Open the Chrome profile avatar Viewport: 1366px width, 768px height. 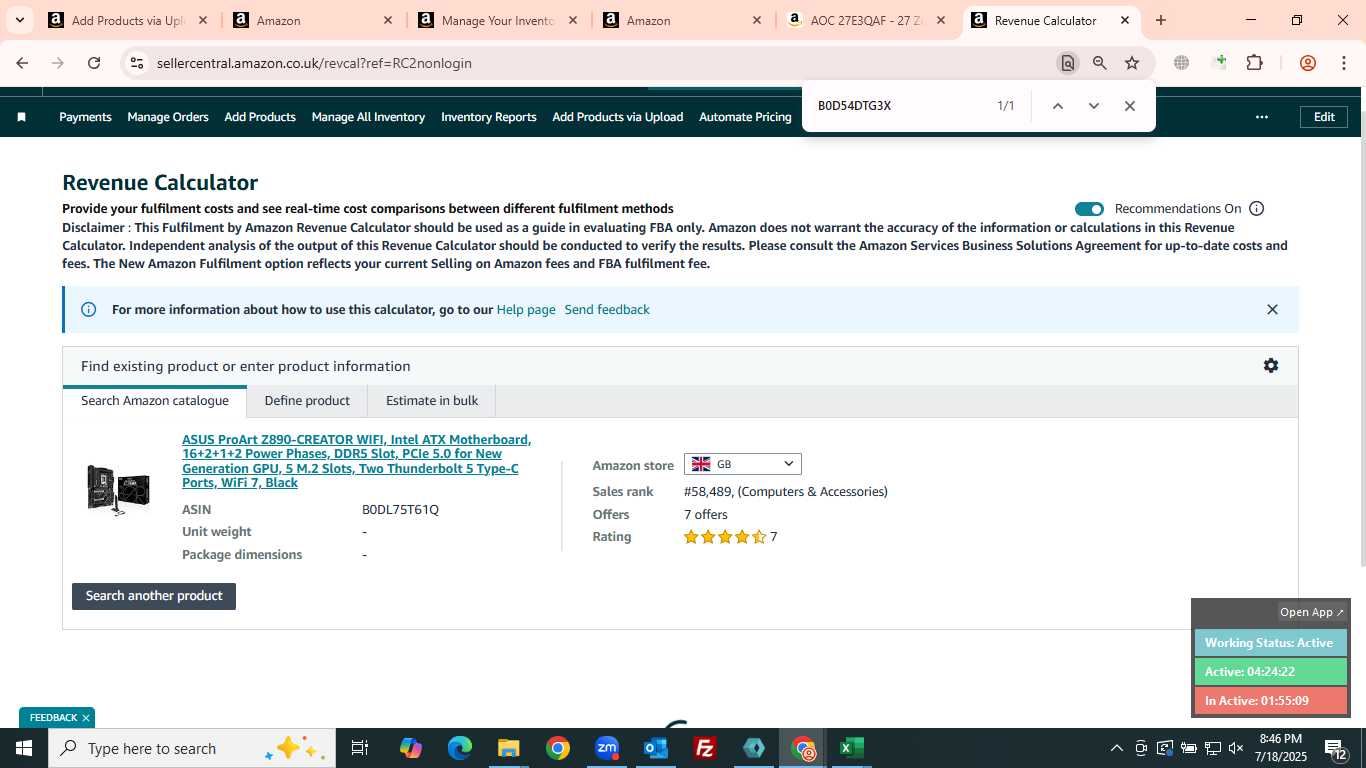pyautogui.click(x=1307, y=63)
